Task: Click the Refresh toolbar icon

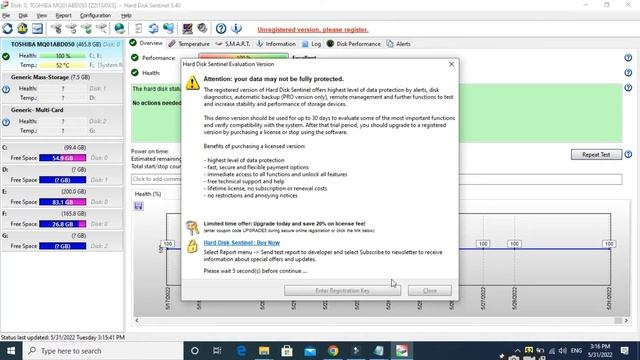Action: tap(7, 29)
